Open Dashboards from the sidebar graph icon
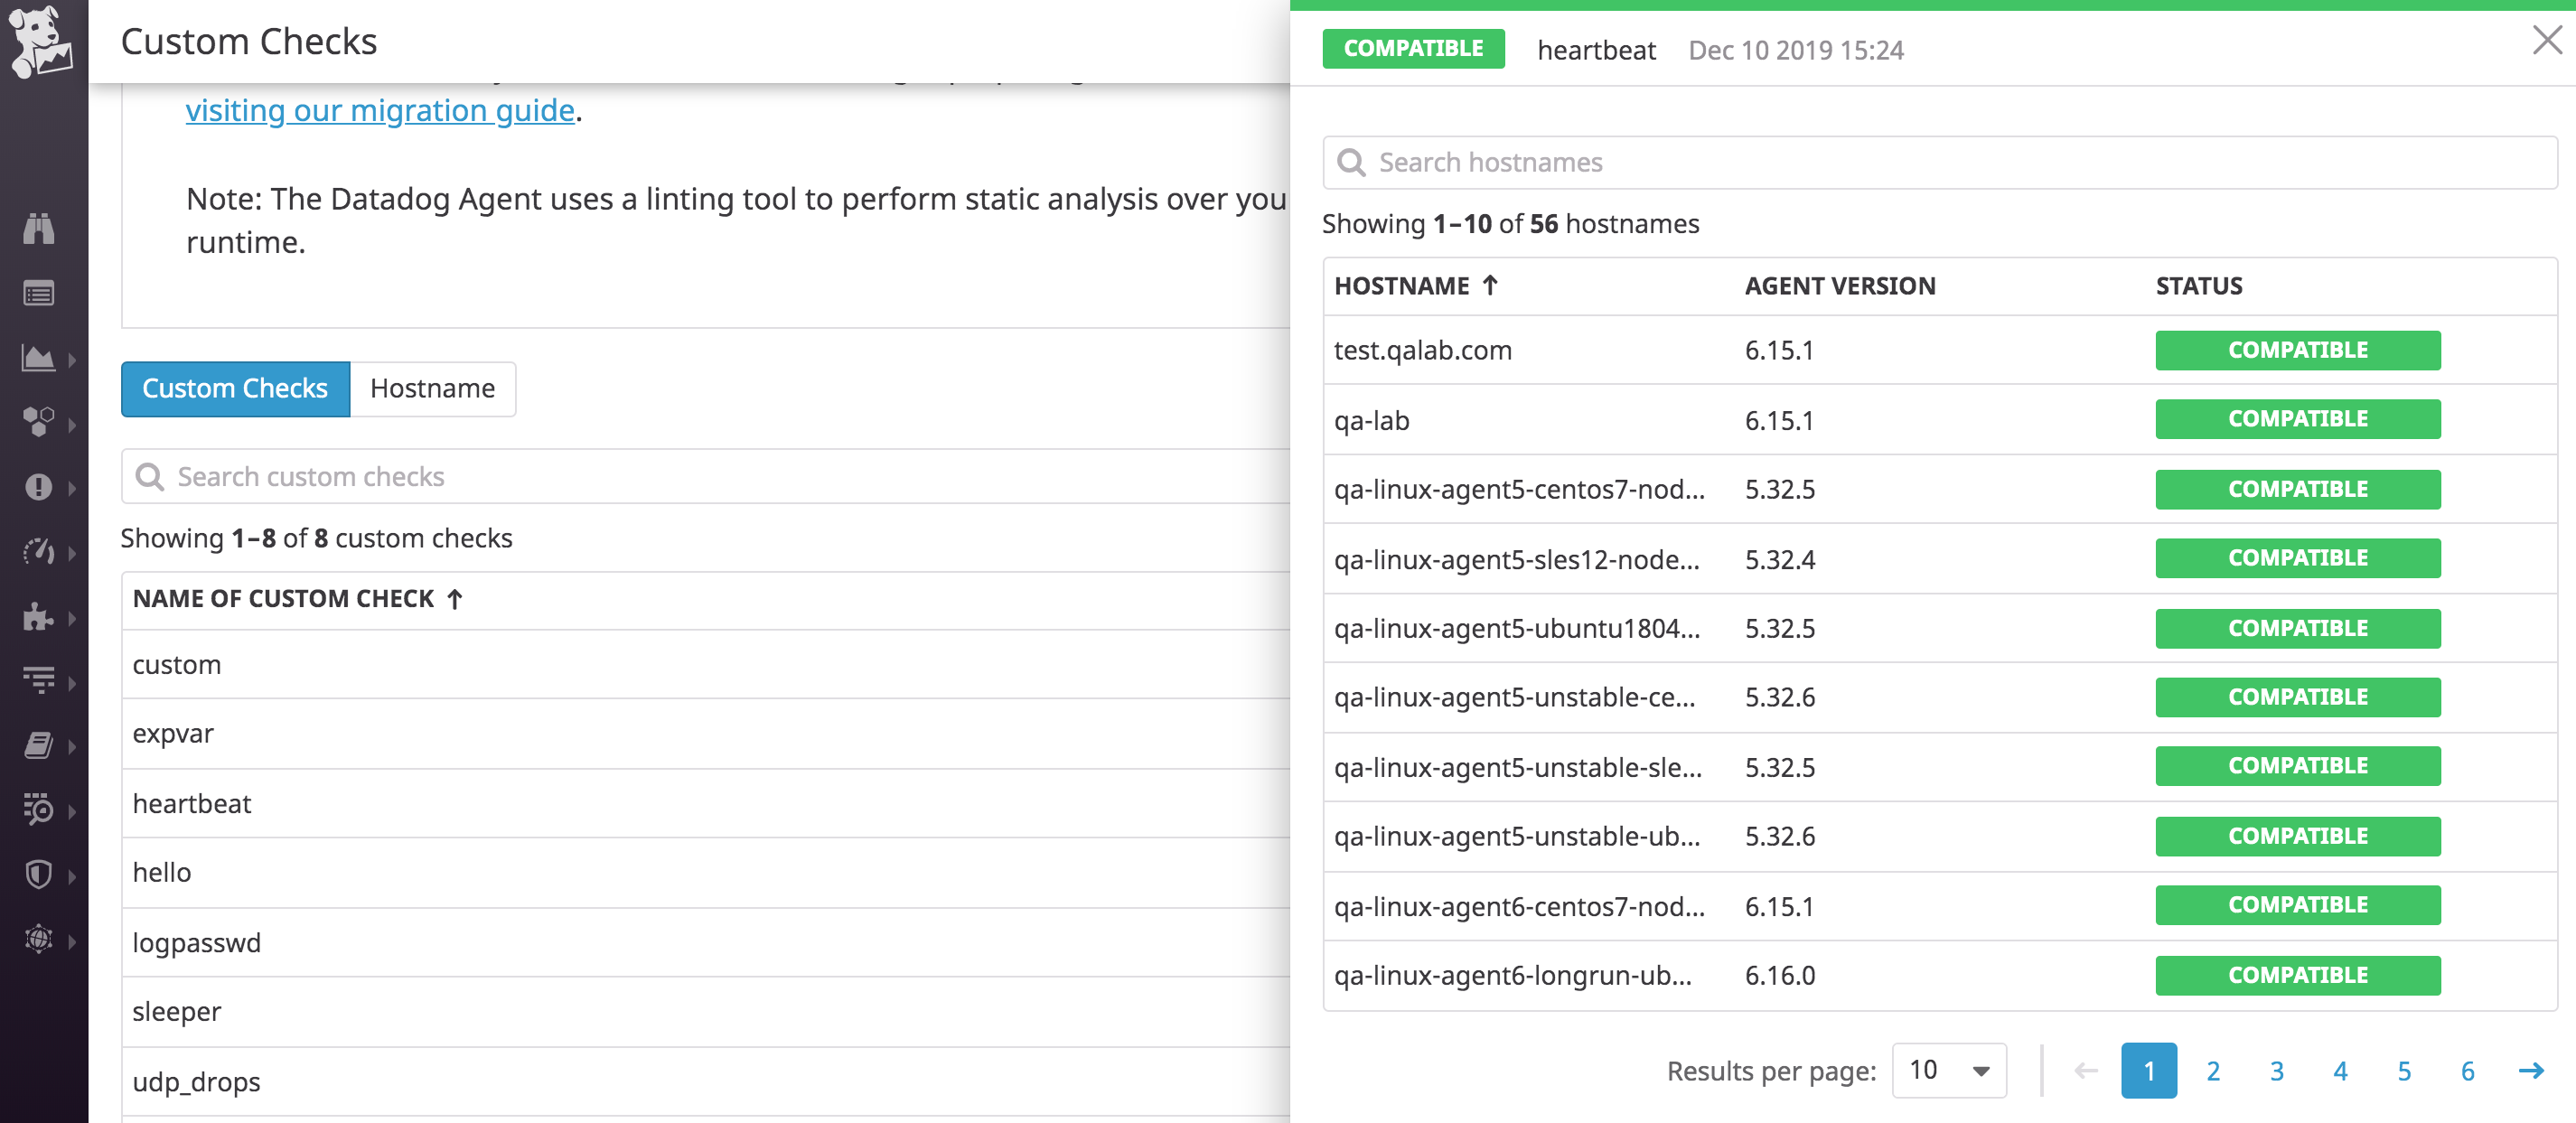The image size is (2576, 1123). tap(38, 358)
